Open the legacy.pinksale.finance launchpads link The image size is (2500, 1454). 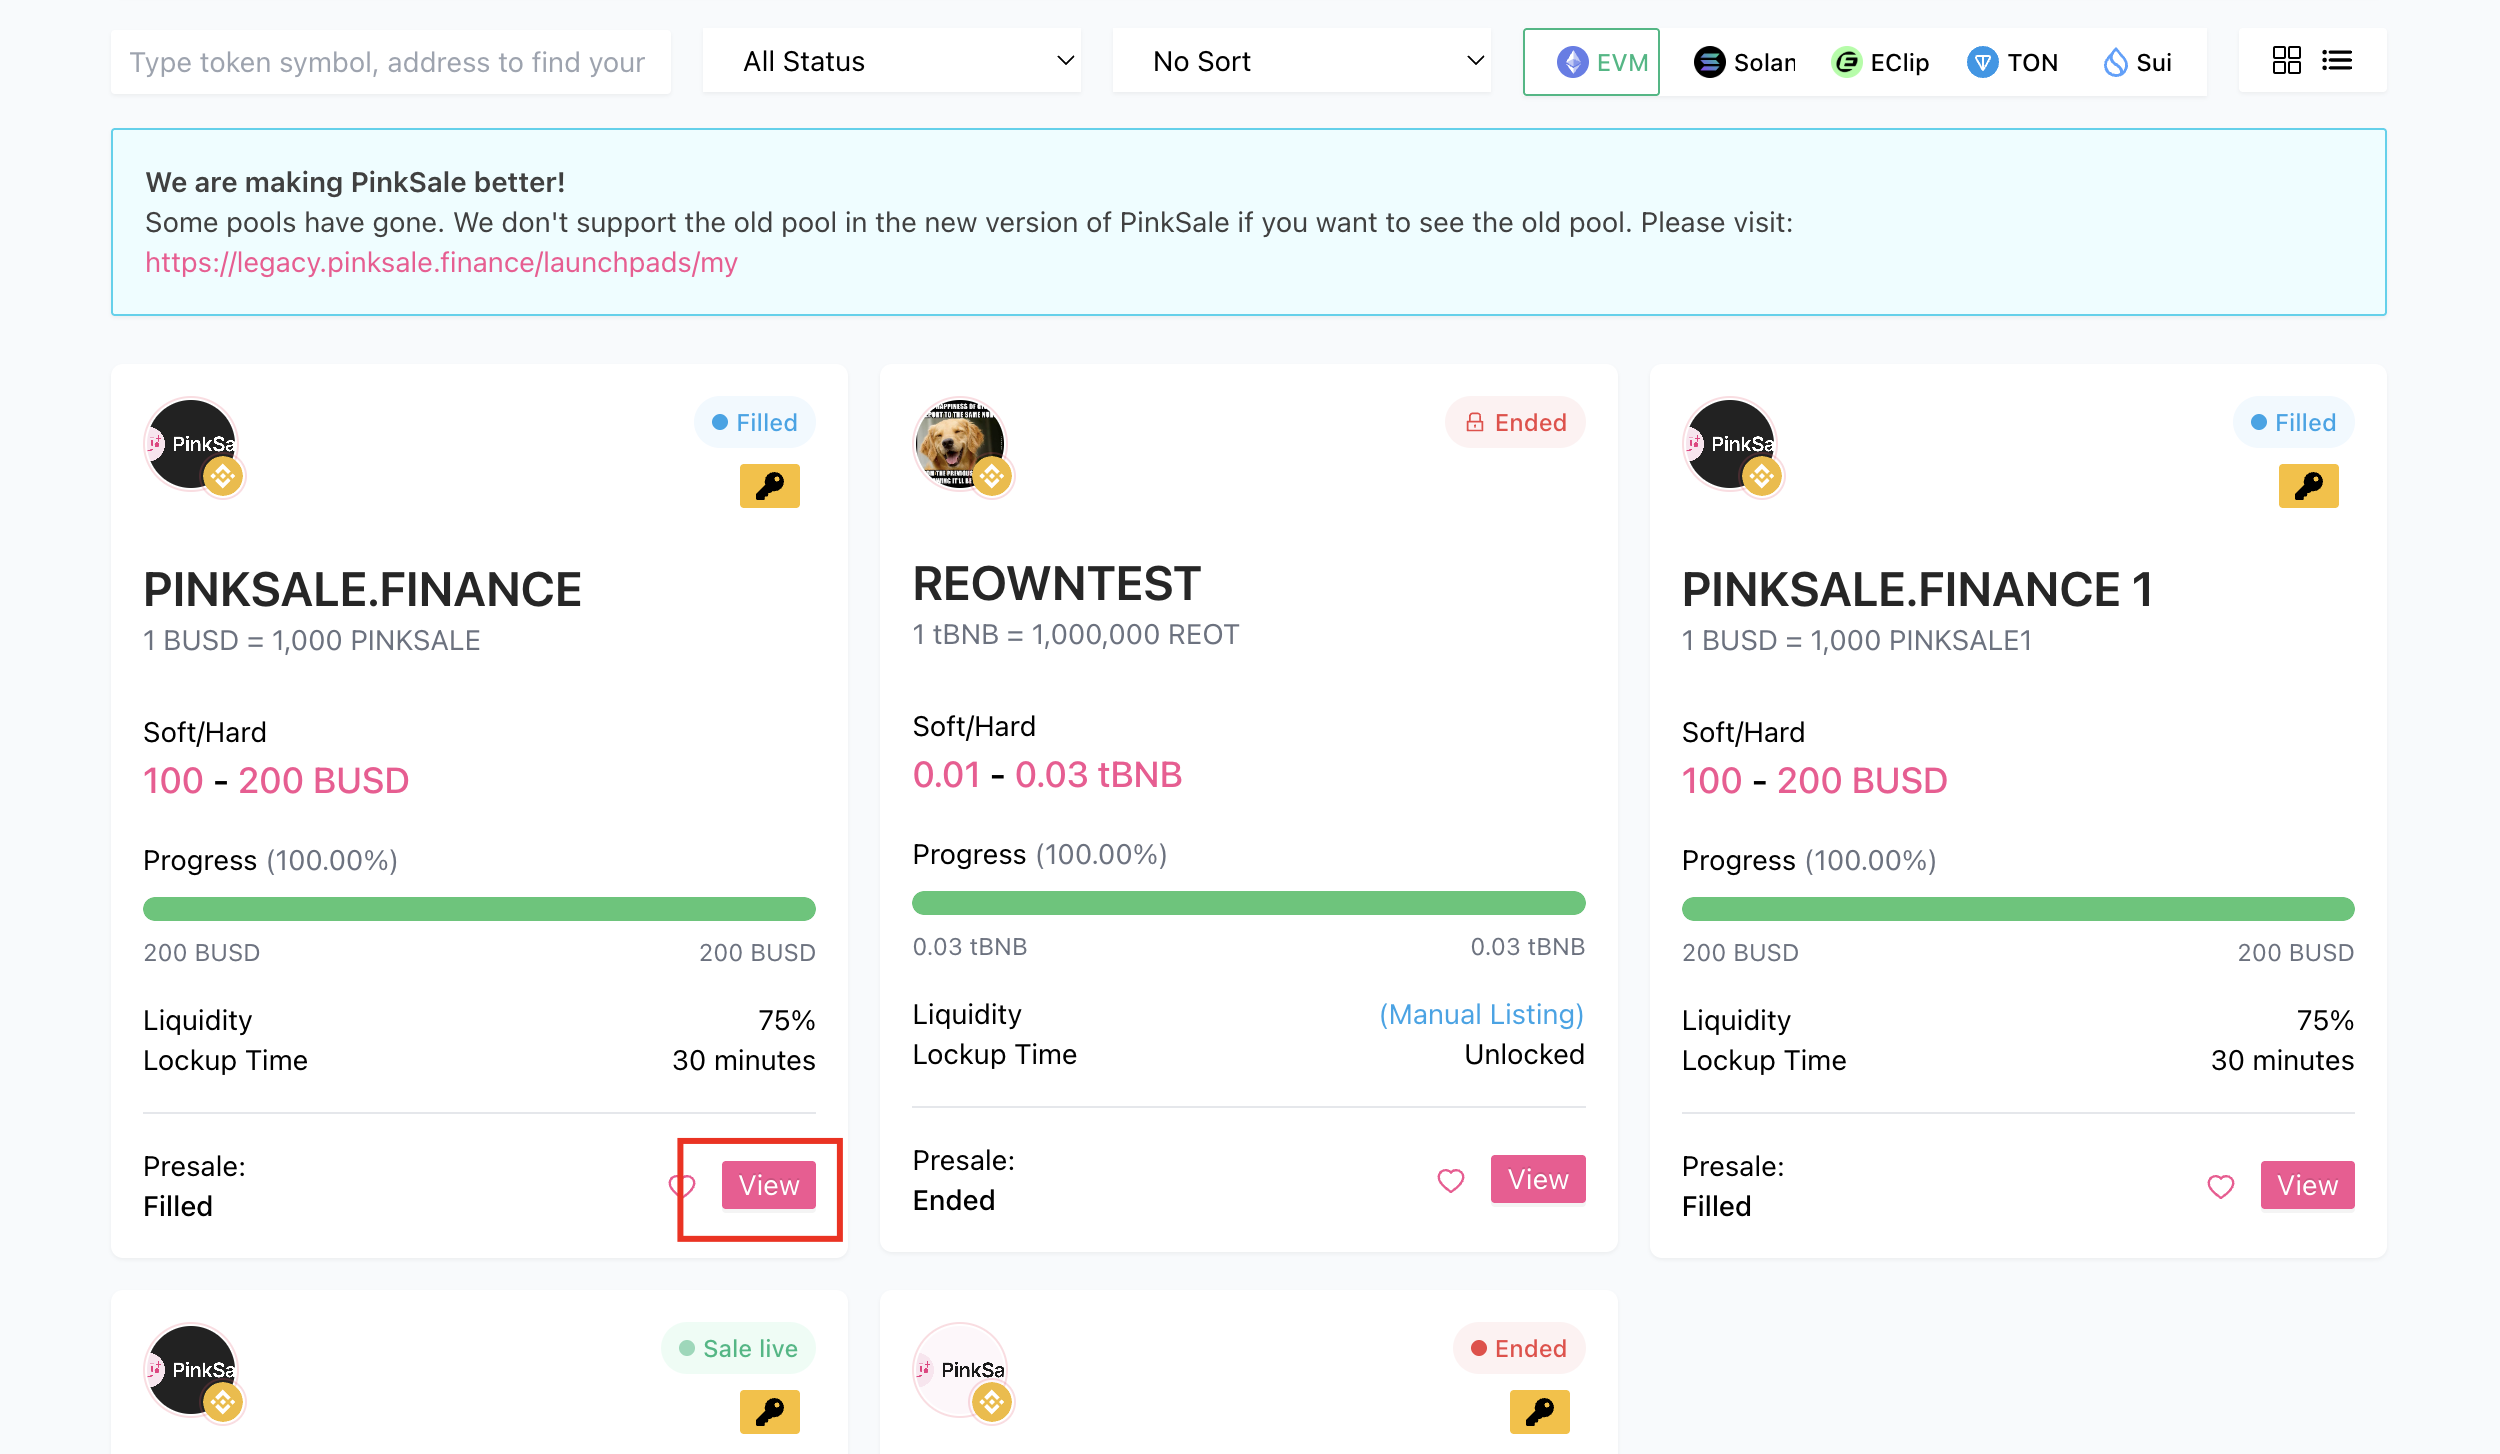pos(441,262)
